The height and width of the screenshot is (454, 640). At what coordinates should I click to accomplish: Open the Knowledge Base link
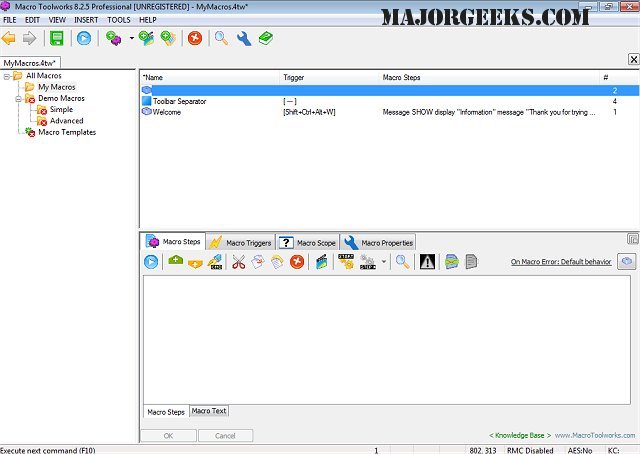520,435
